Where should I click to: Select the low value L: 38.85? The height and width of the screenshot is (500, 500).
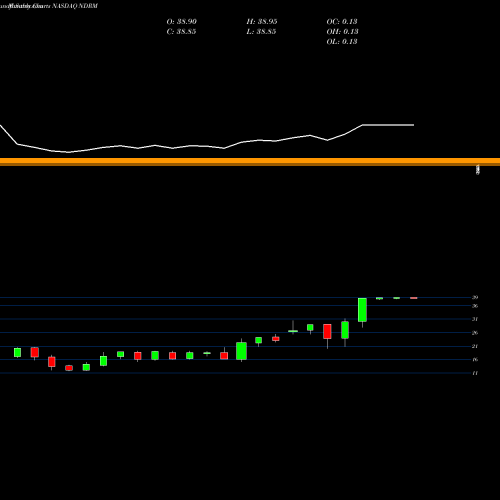(x=261, y=32)
